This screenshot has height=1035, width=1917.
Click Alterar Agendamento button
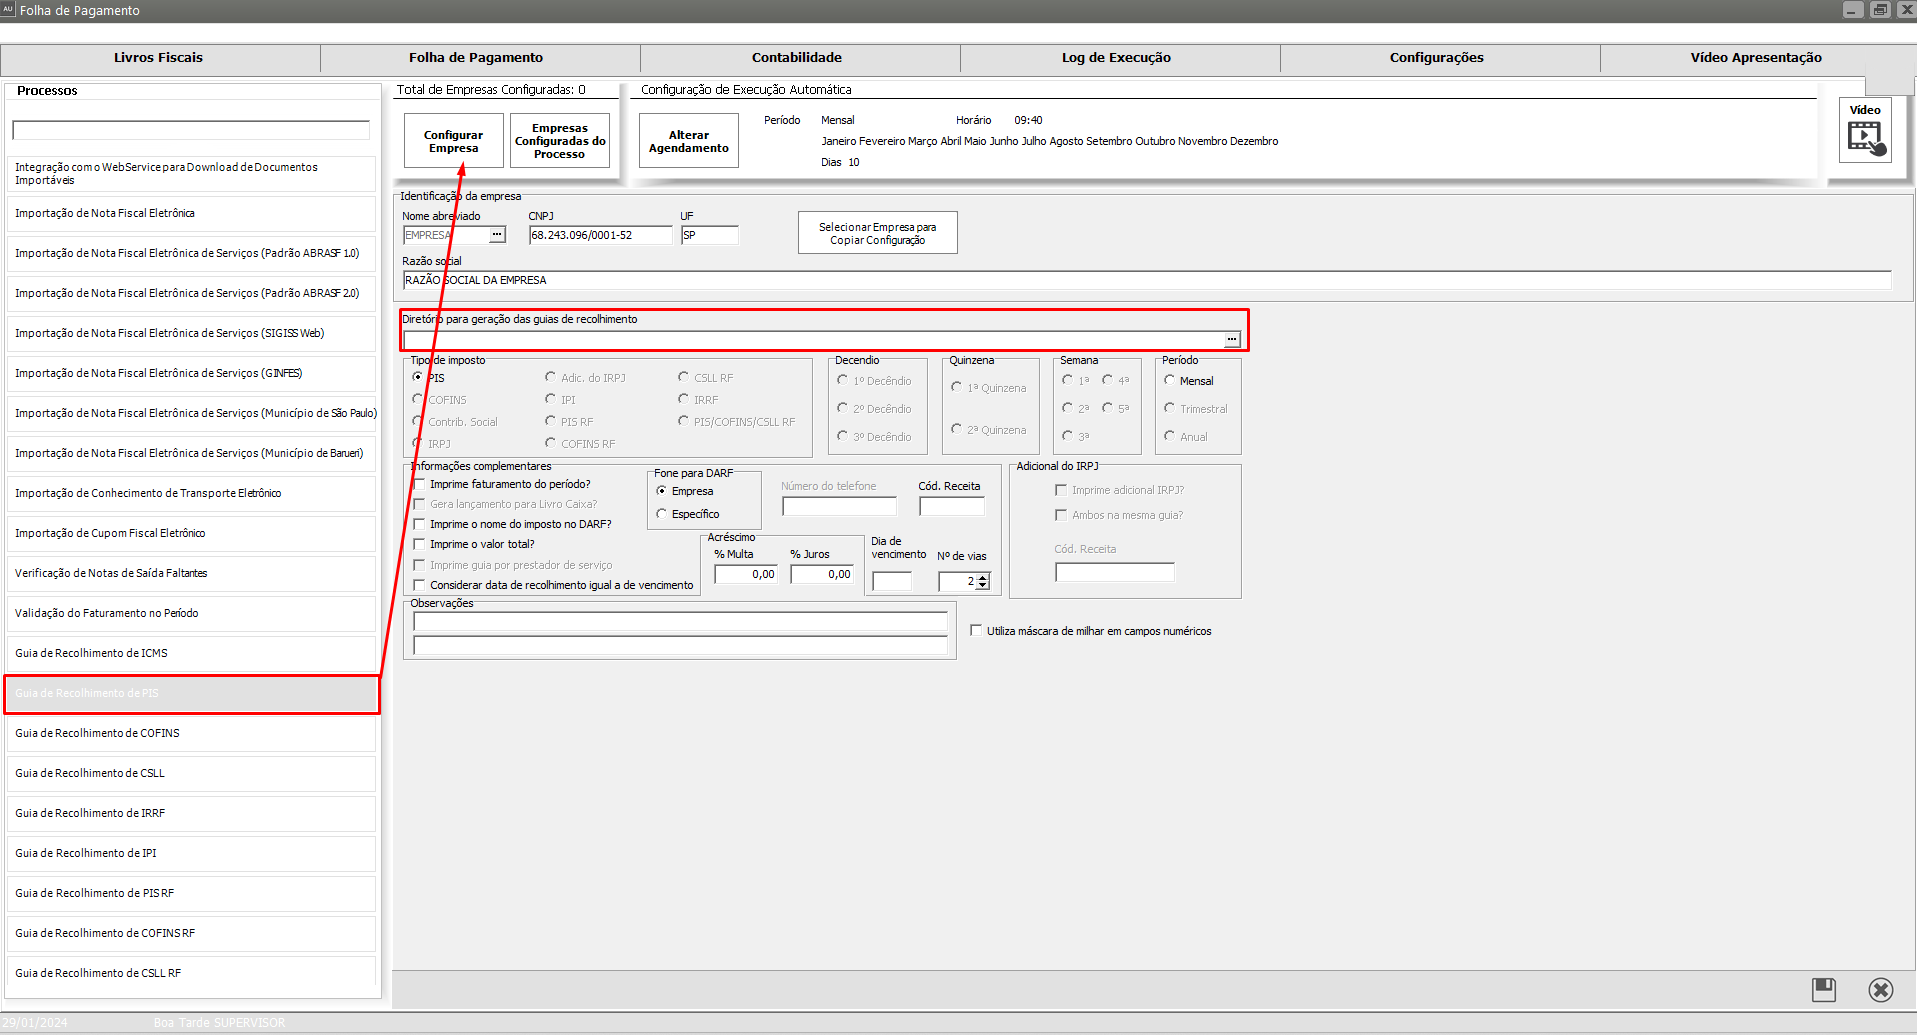pos(689,141)
